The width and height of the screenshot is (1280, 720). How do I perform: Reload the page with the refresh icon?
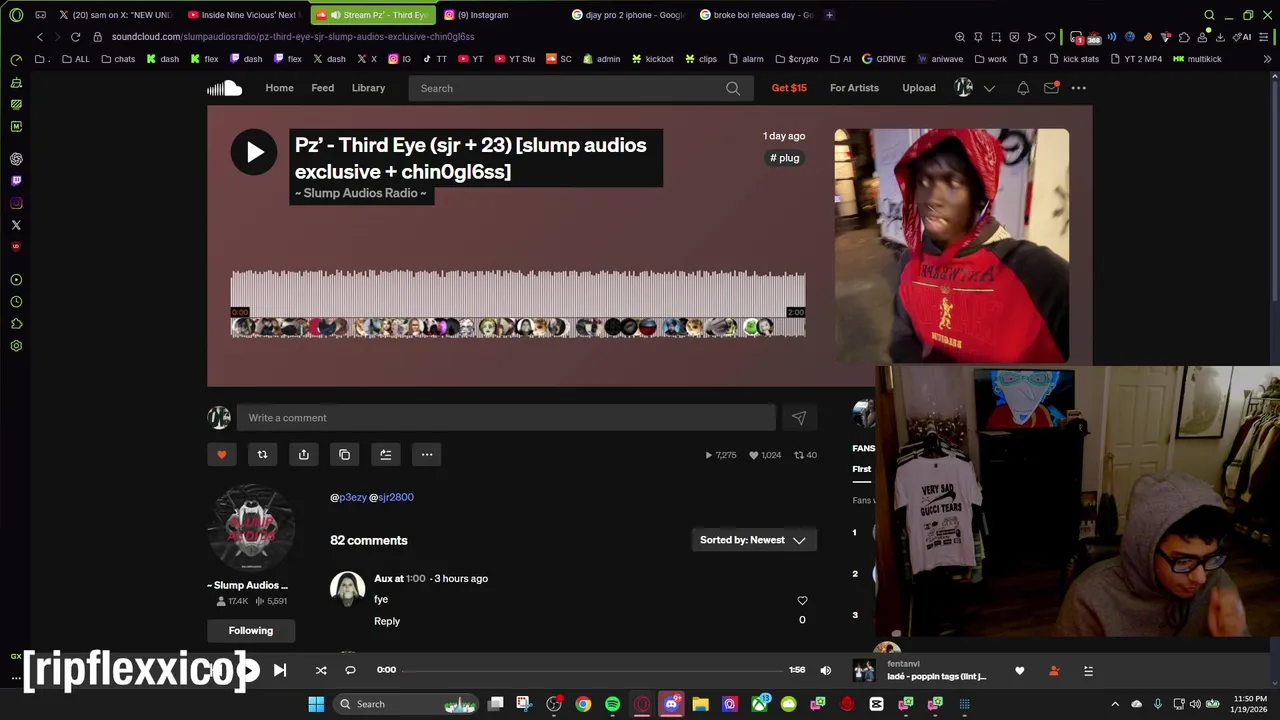(75, 37)
